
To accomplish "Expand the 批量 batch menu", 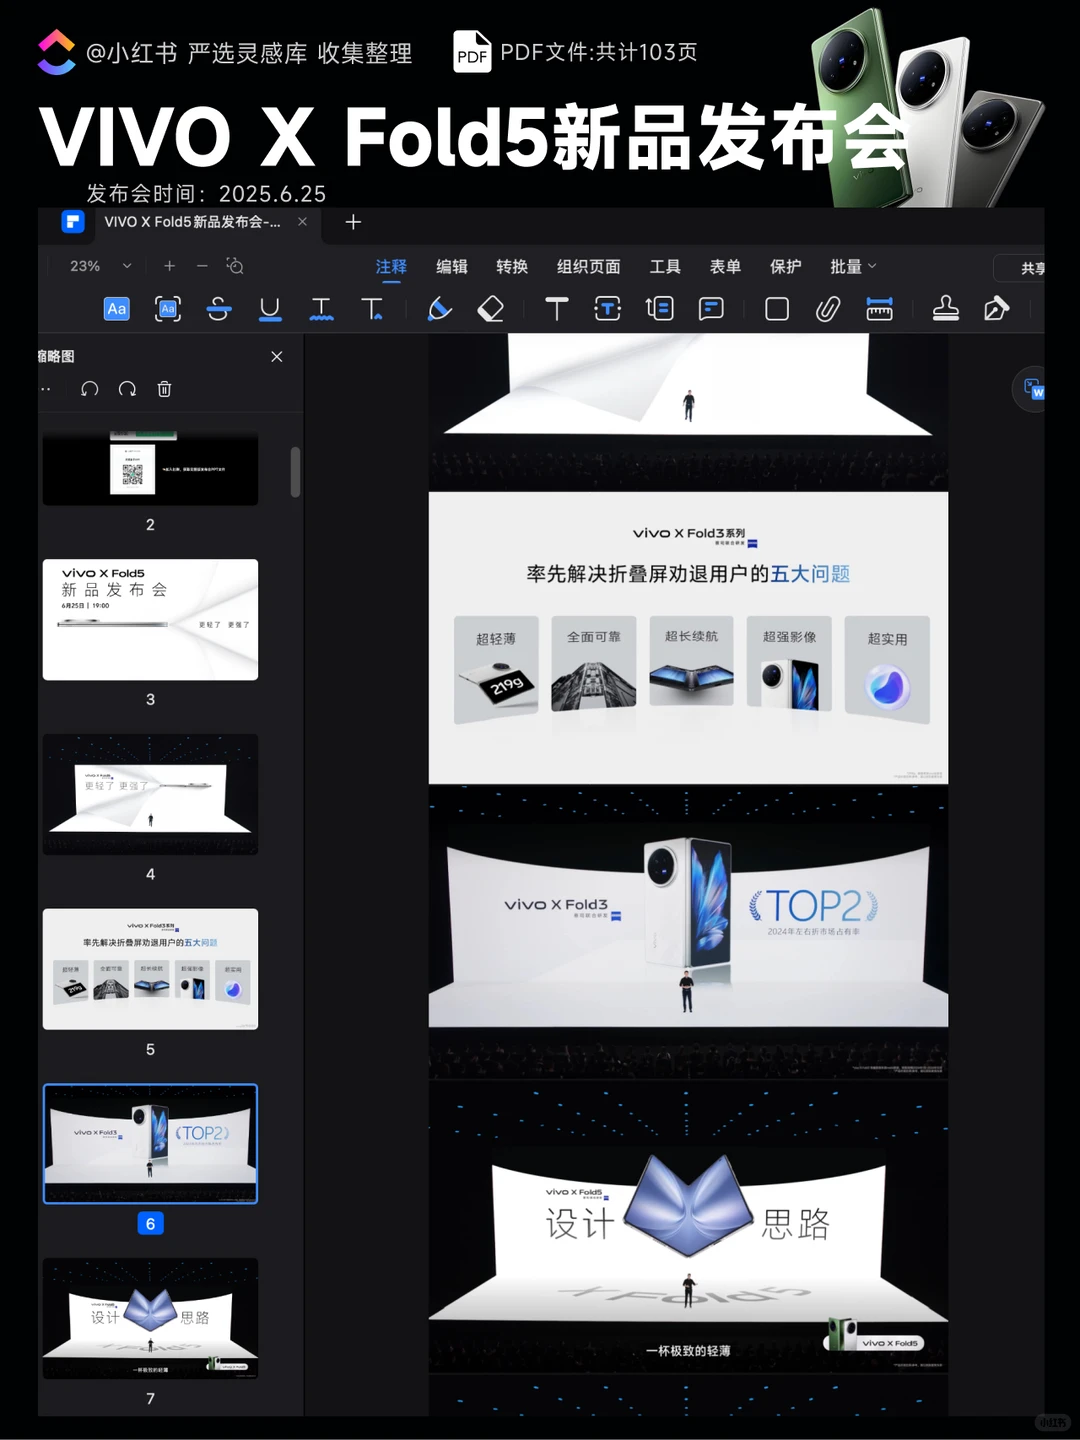I will (x=852, y=266).
